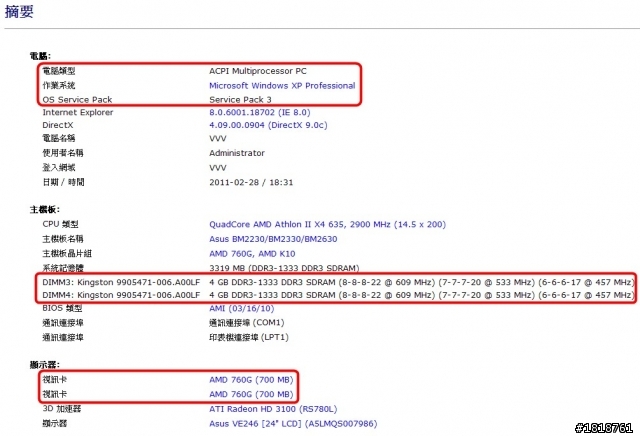Select the DIMM4 4 GB DDR3-1333 timing text
The width and height of the screenshot is (640, 436).
point(422,295)
